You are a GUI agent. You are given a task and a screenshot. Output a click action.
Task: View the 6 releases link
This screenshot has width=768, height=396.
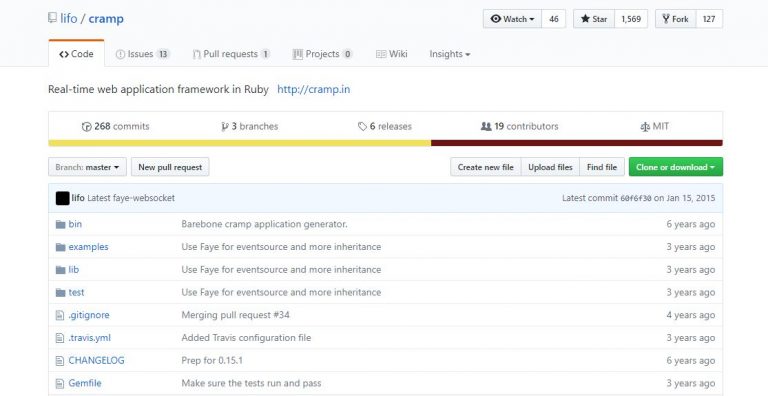pyautogui.click(x=384, y=126)
